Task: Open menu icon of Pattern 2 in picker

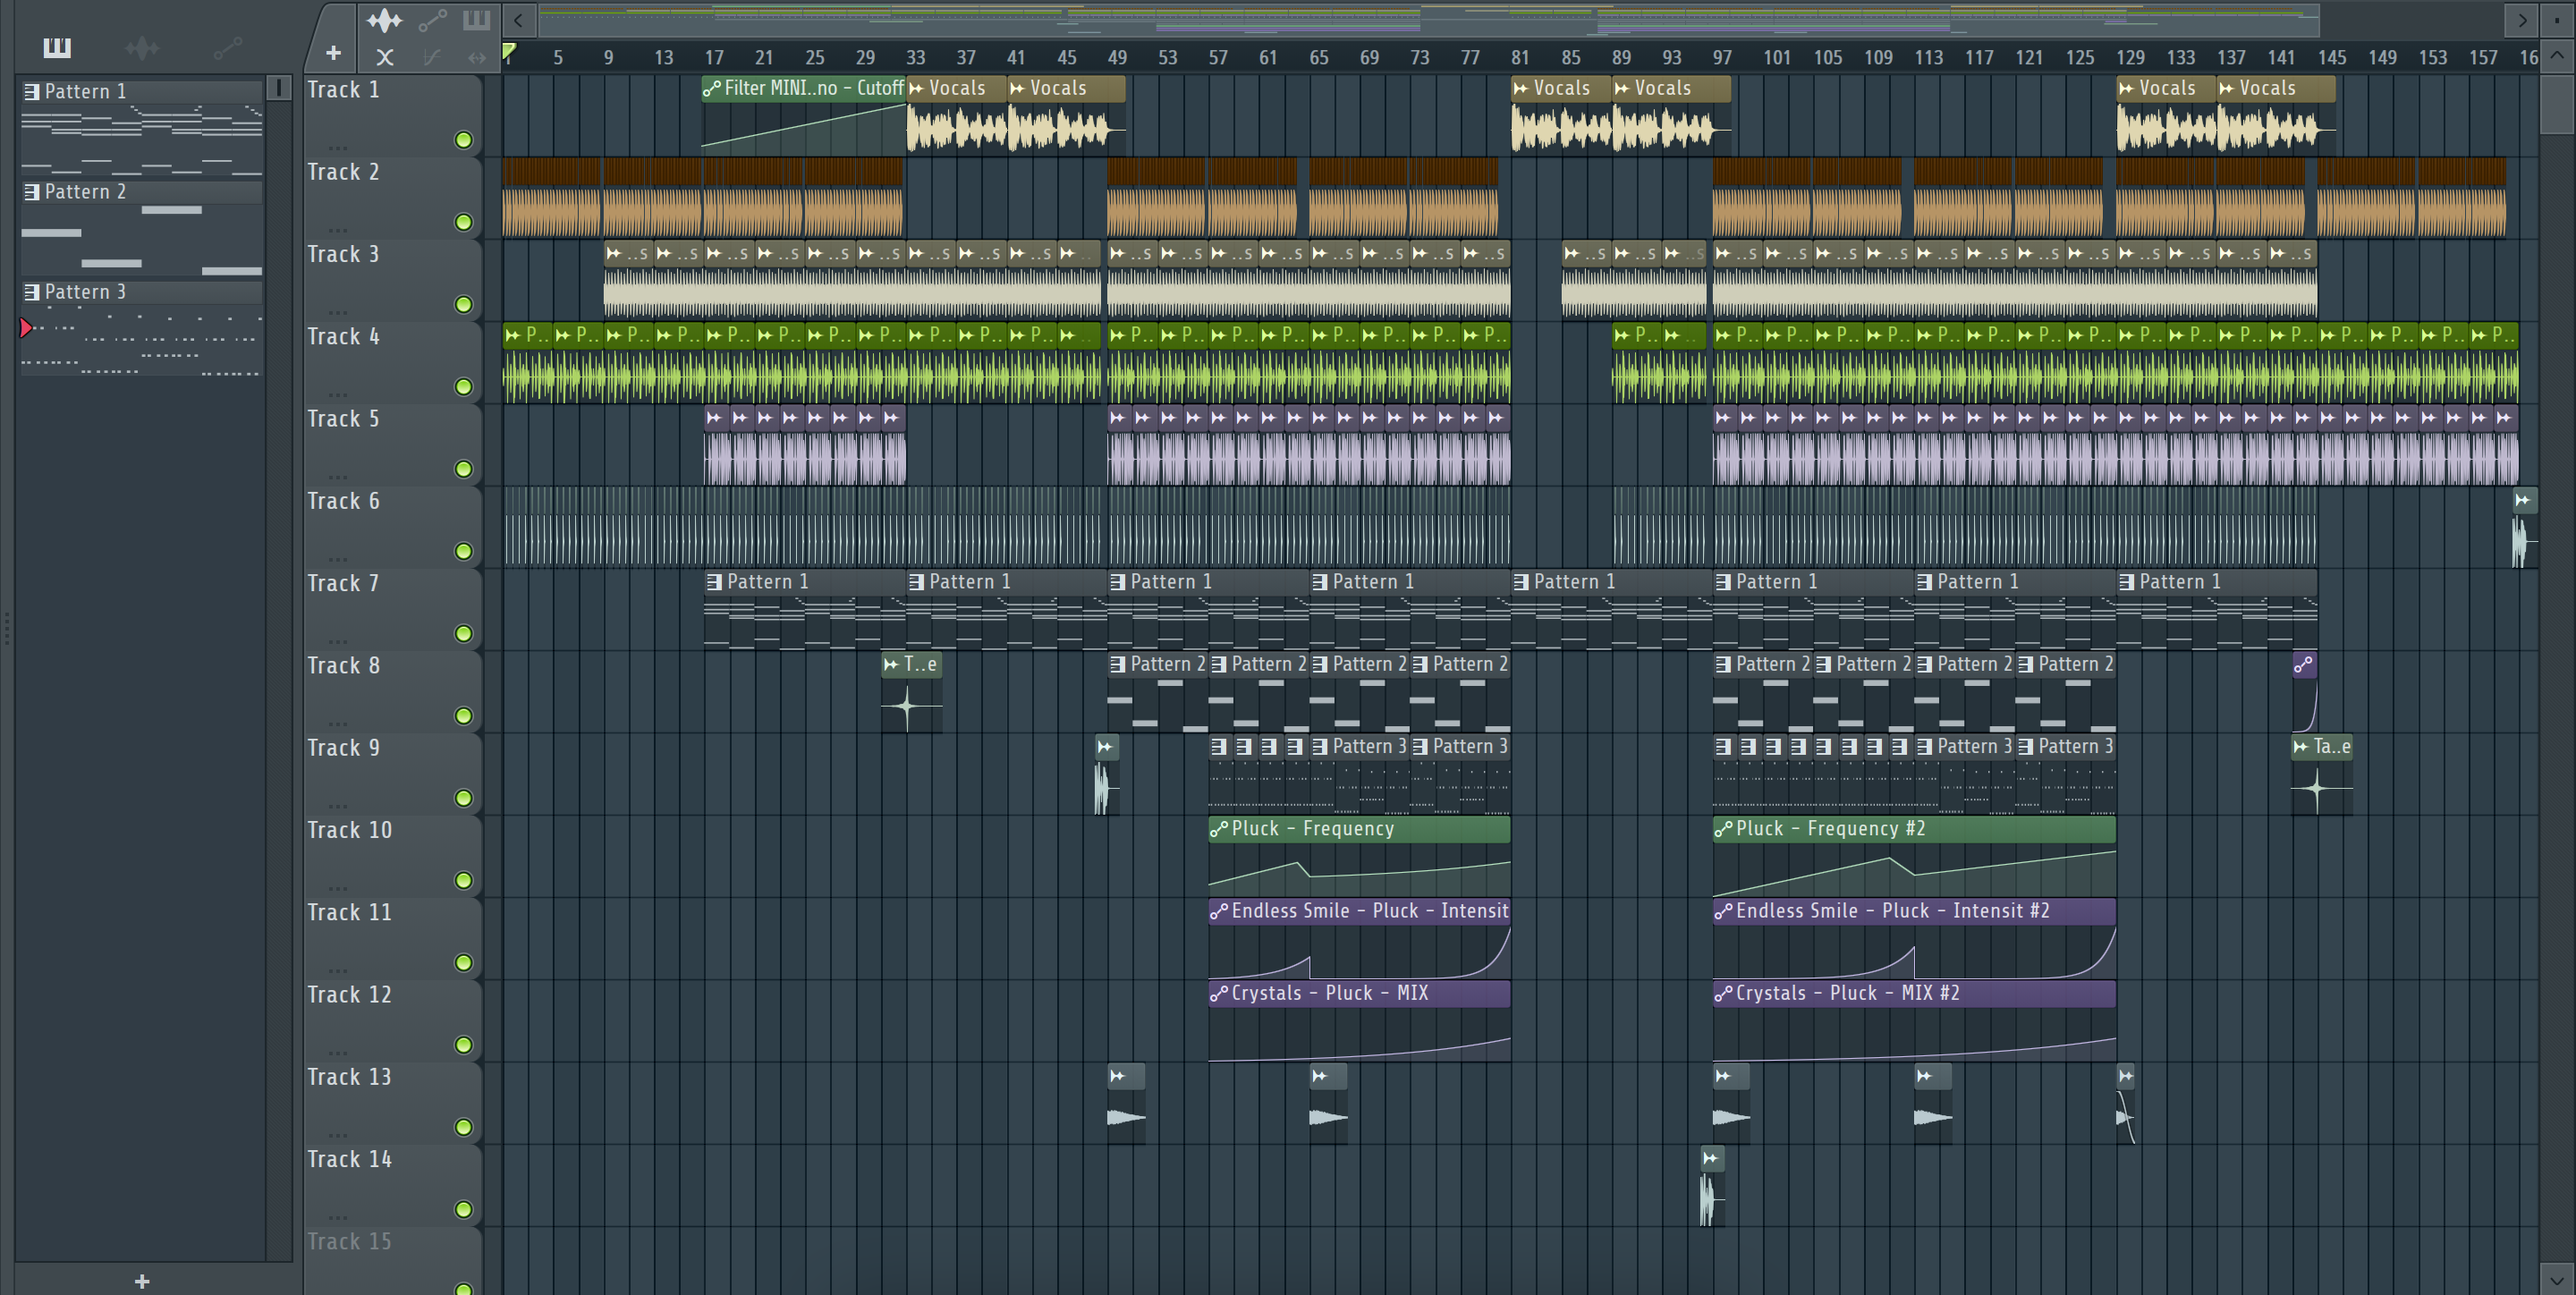Action: click(x=32, y=191)
